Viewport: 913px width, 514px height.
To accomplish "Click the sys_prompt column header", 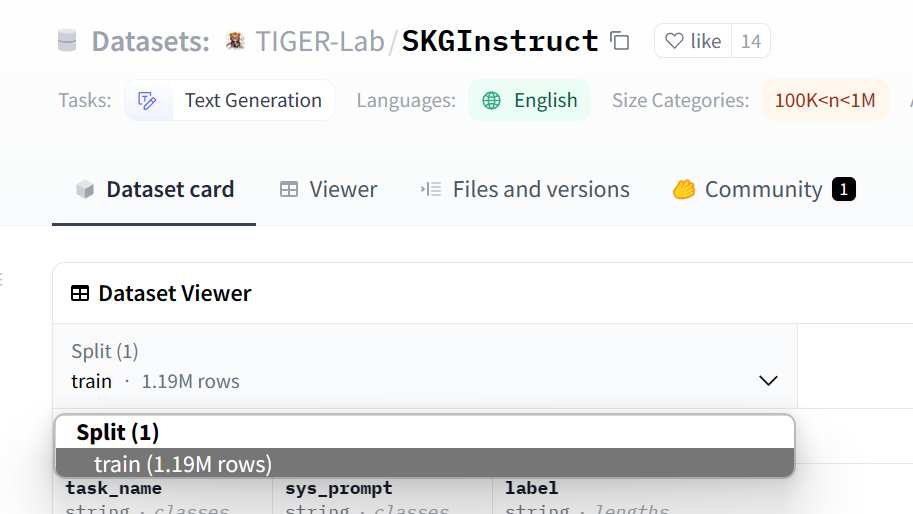I will click(339, 489).
